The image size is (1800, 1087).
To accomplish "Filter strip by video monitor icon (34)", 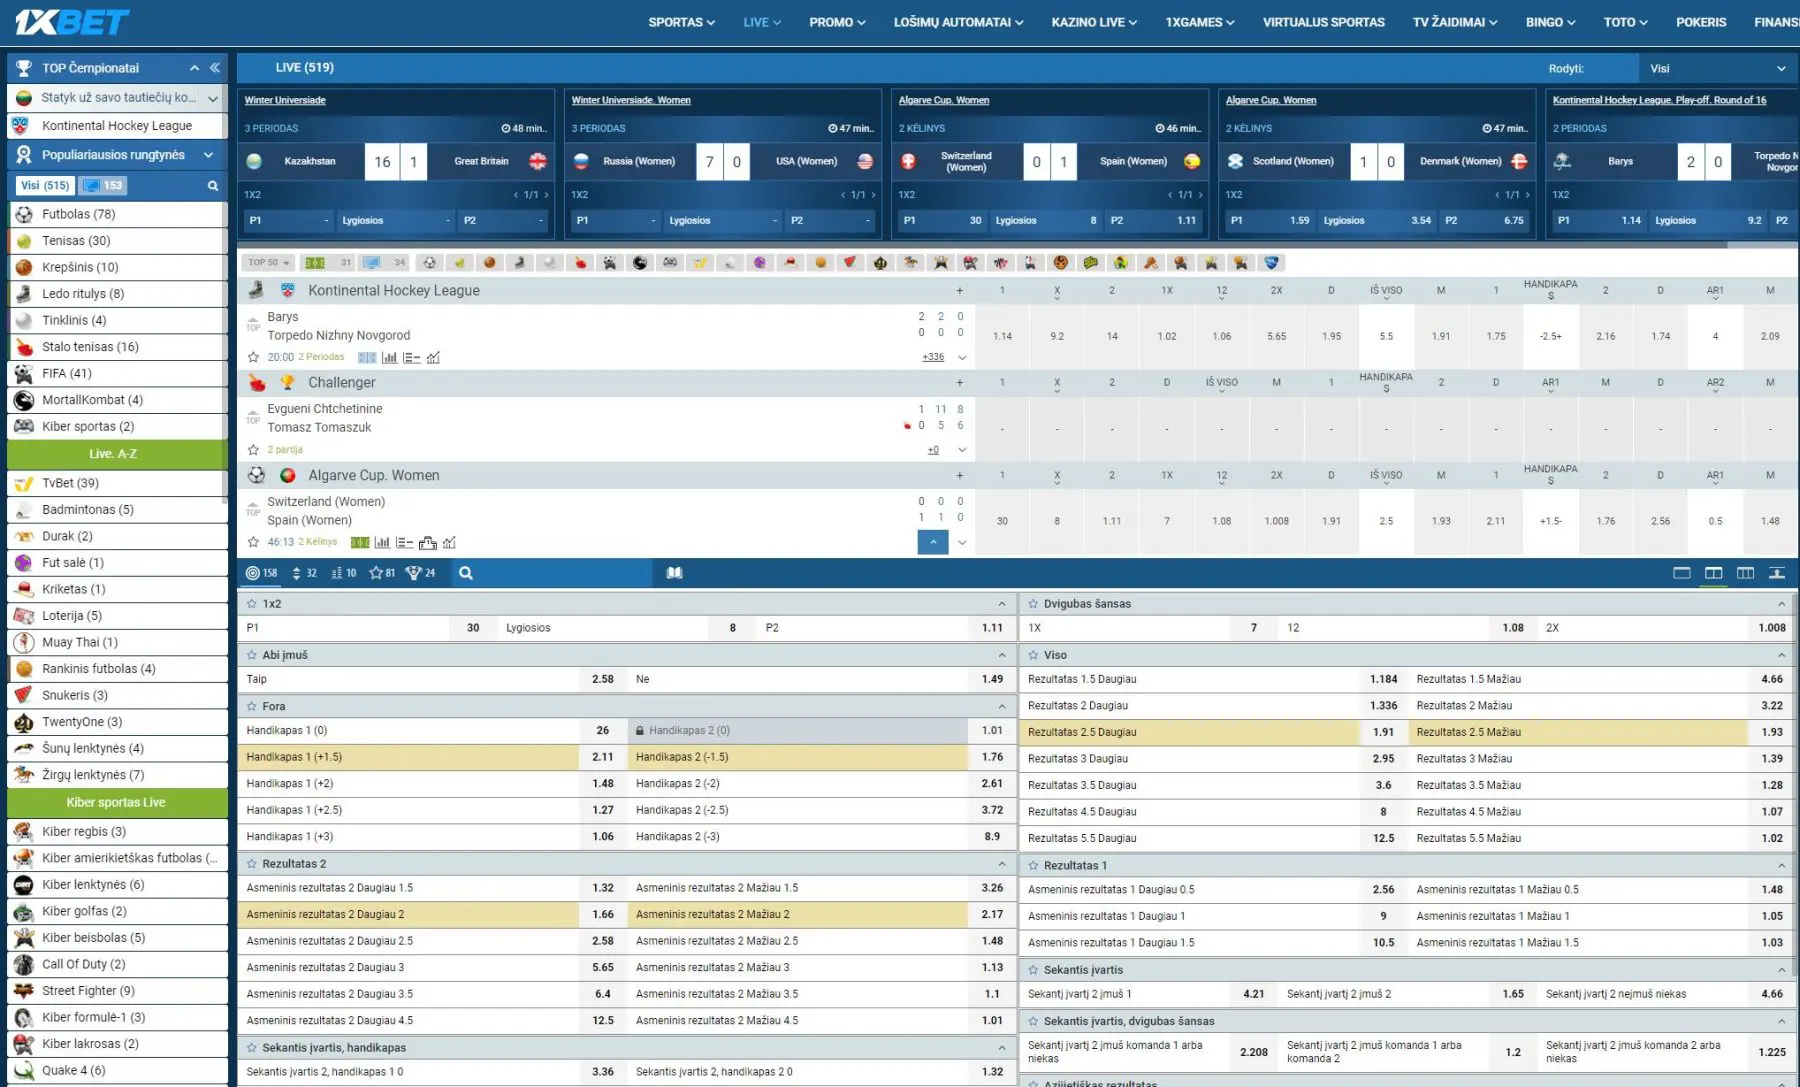I will click(x=384, y=263).
